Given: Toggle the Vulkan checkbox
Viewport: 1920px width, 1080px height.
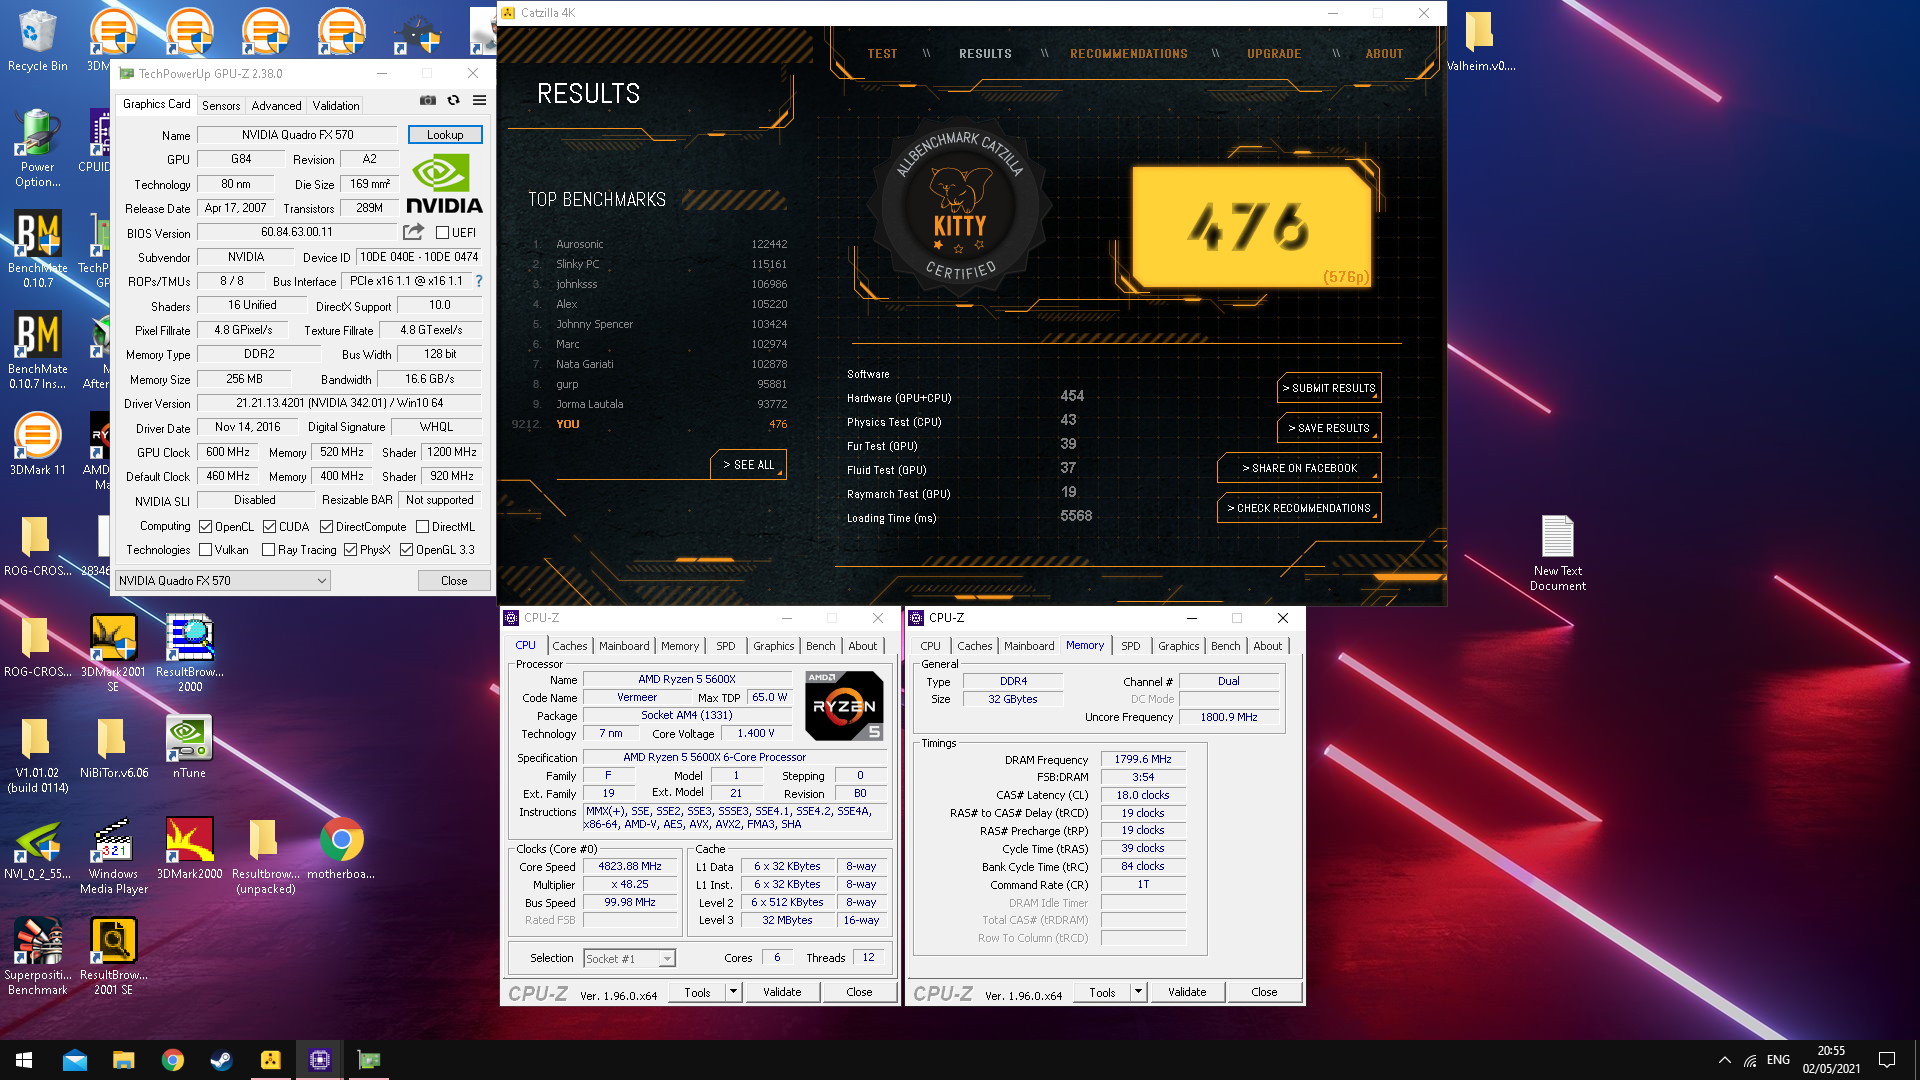Looking at the screenshot, I should click(205, 550).
